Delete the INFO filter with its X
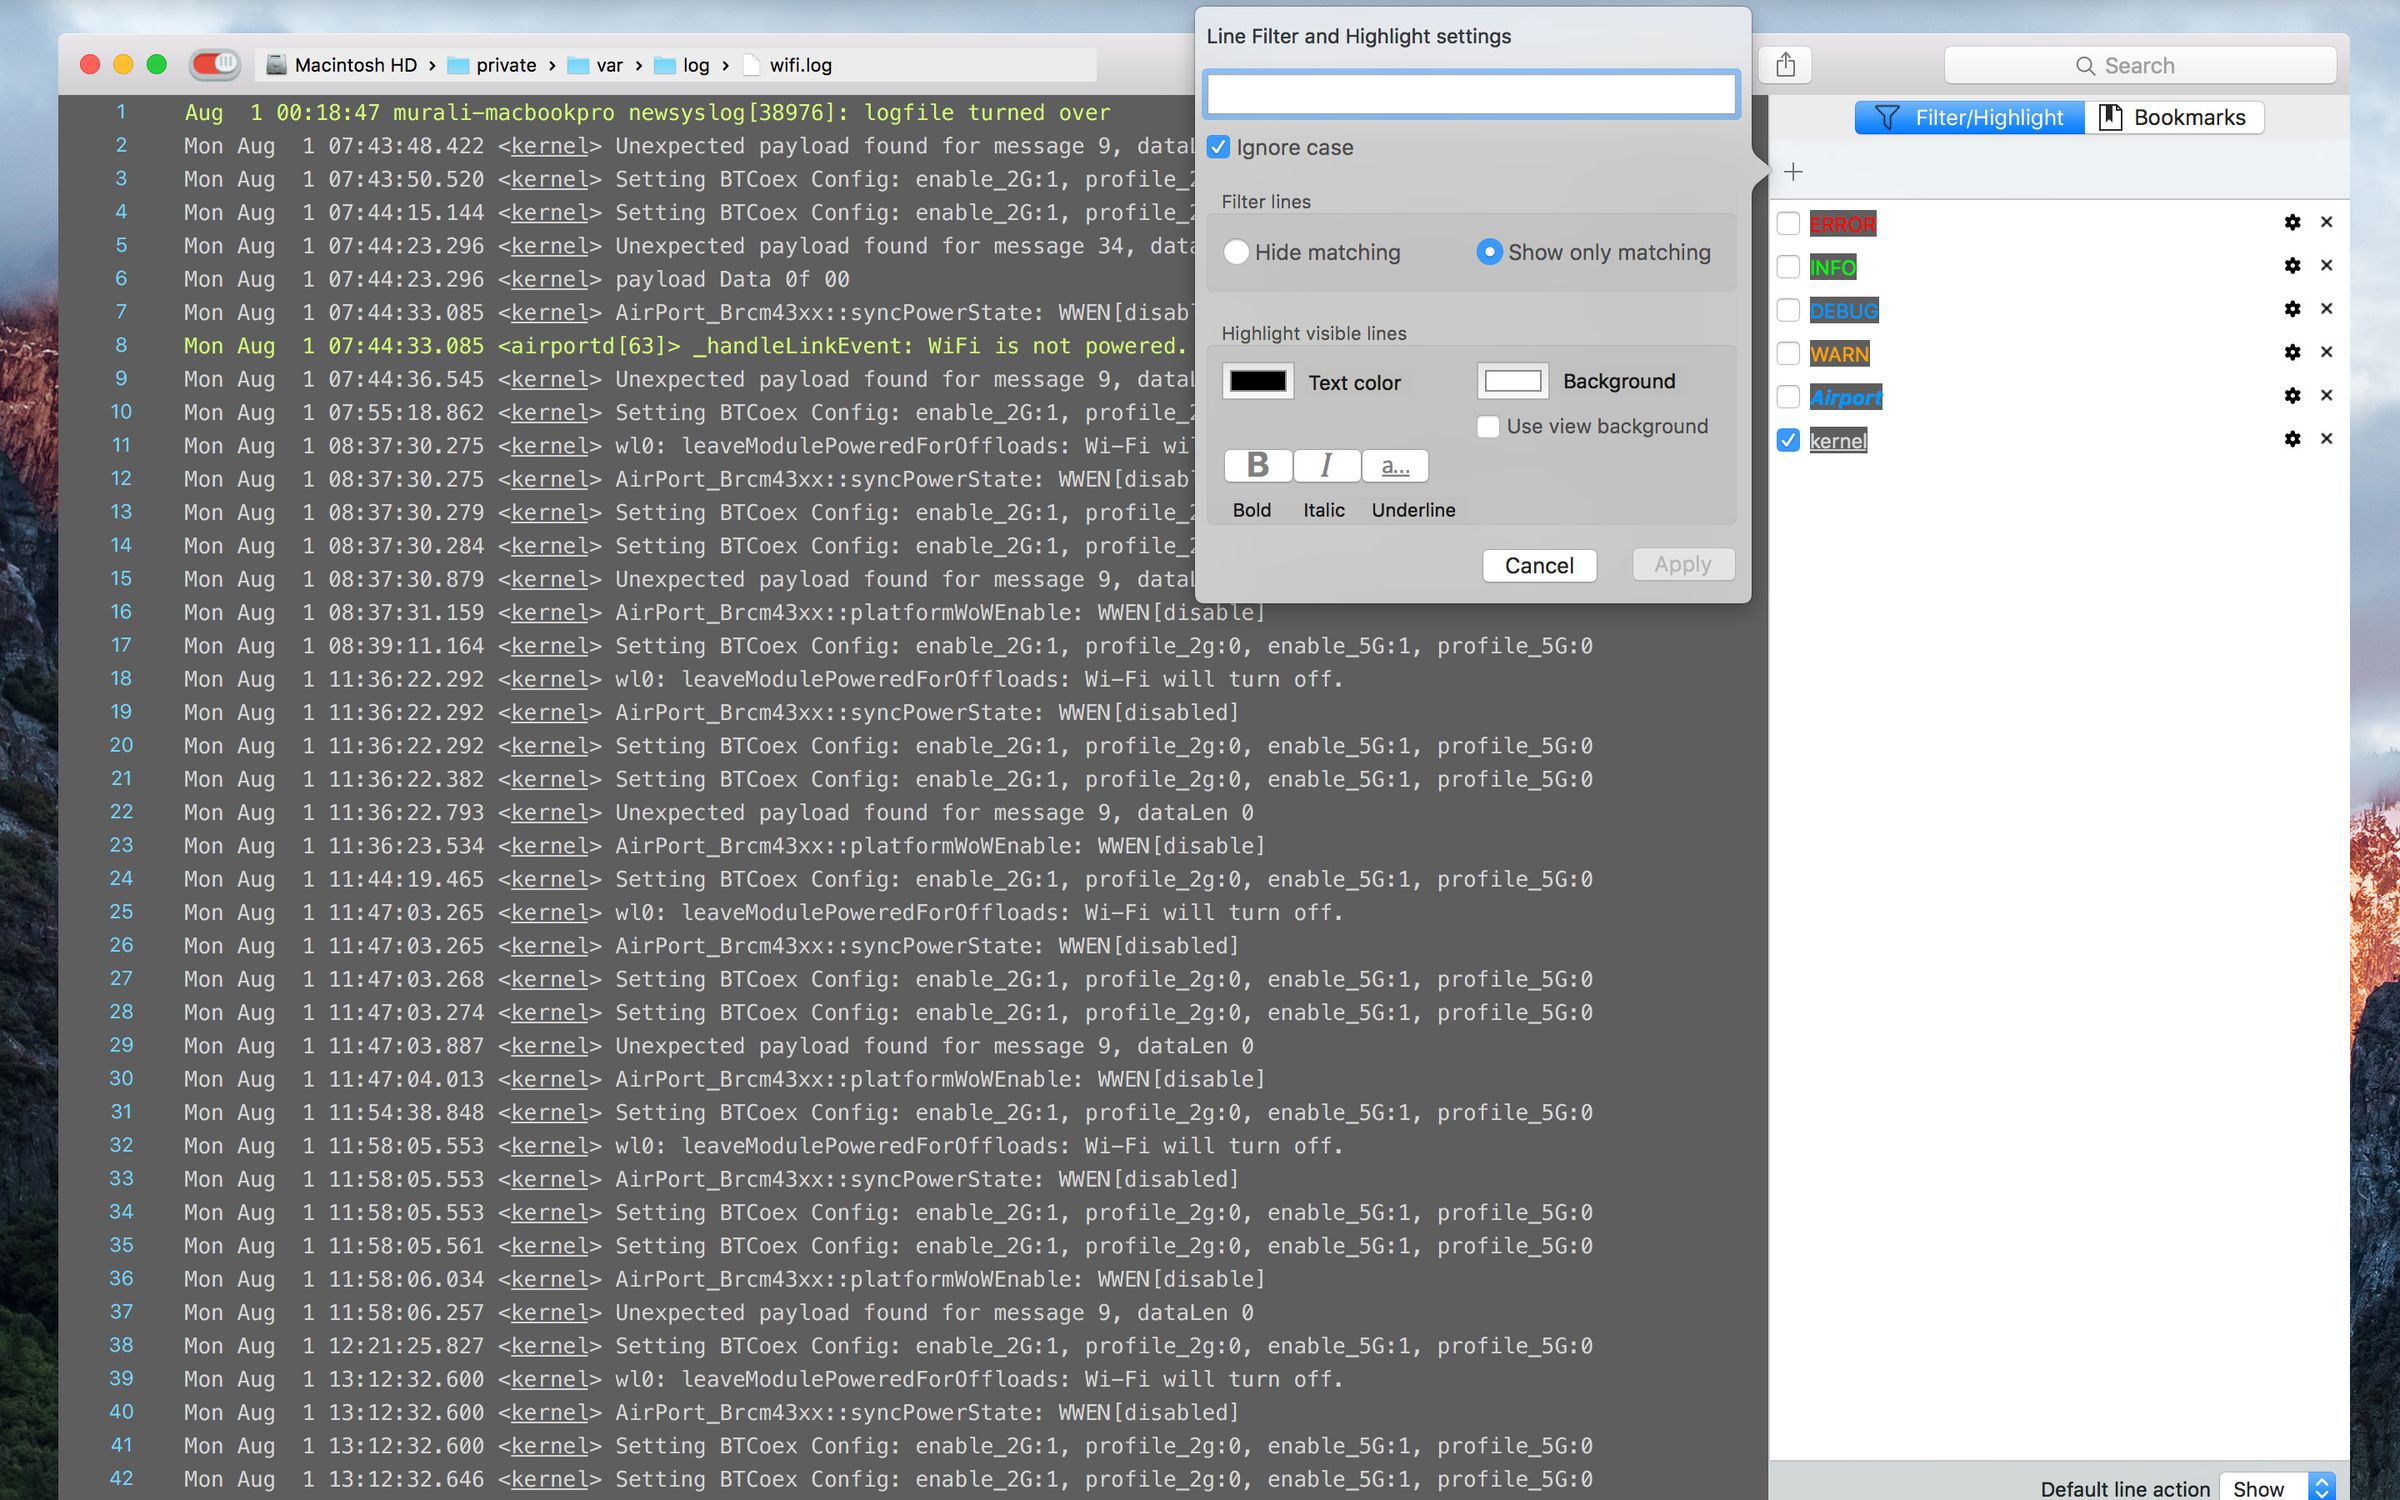 click(x=2327, y=266)
